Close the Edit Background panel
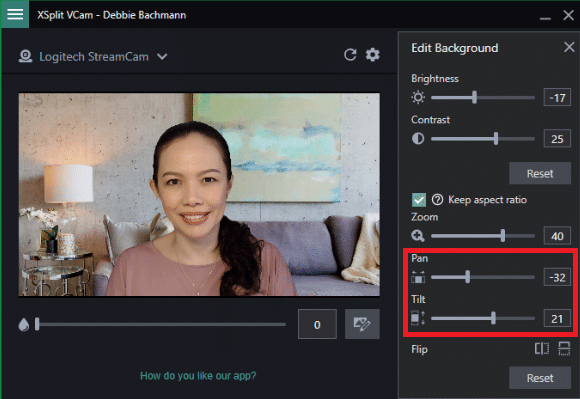Screen dimensions: 580x399 coord(569,47)
